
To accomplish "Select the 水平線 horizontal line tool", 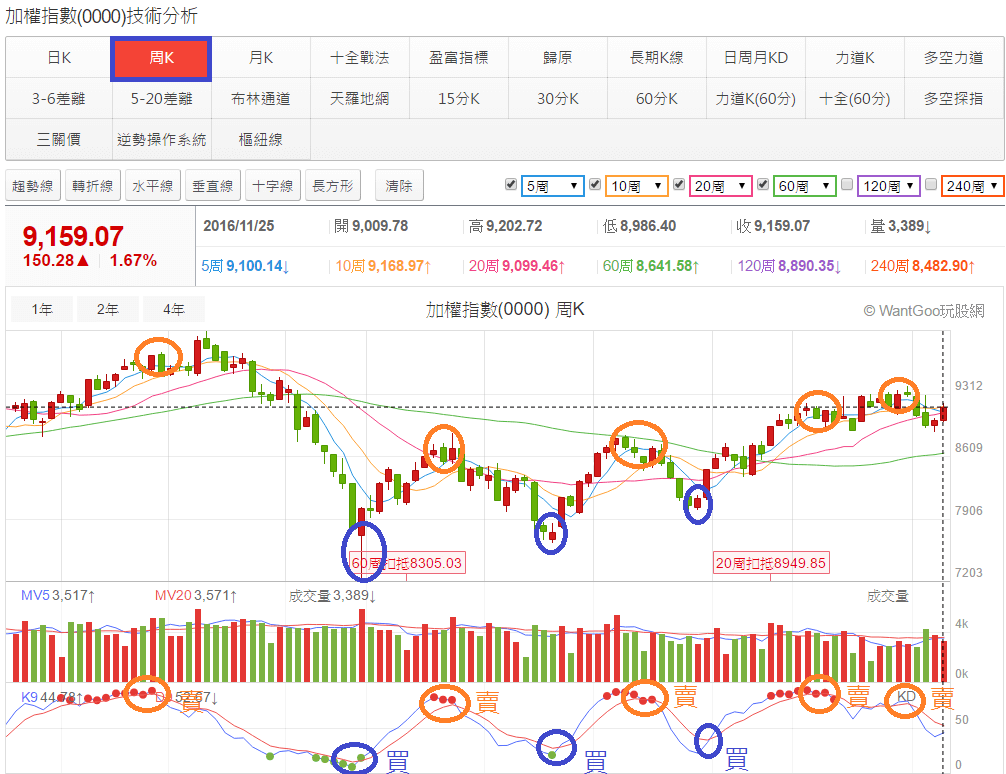I will 150,184.
